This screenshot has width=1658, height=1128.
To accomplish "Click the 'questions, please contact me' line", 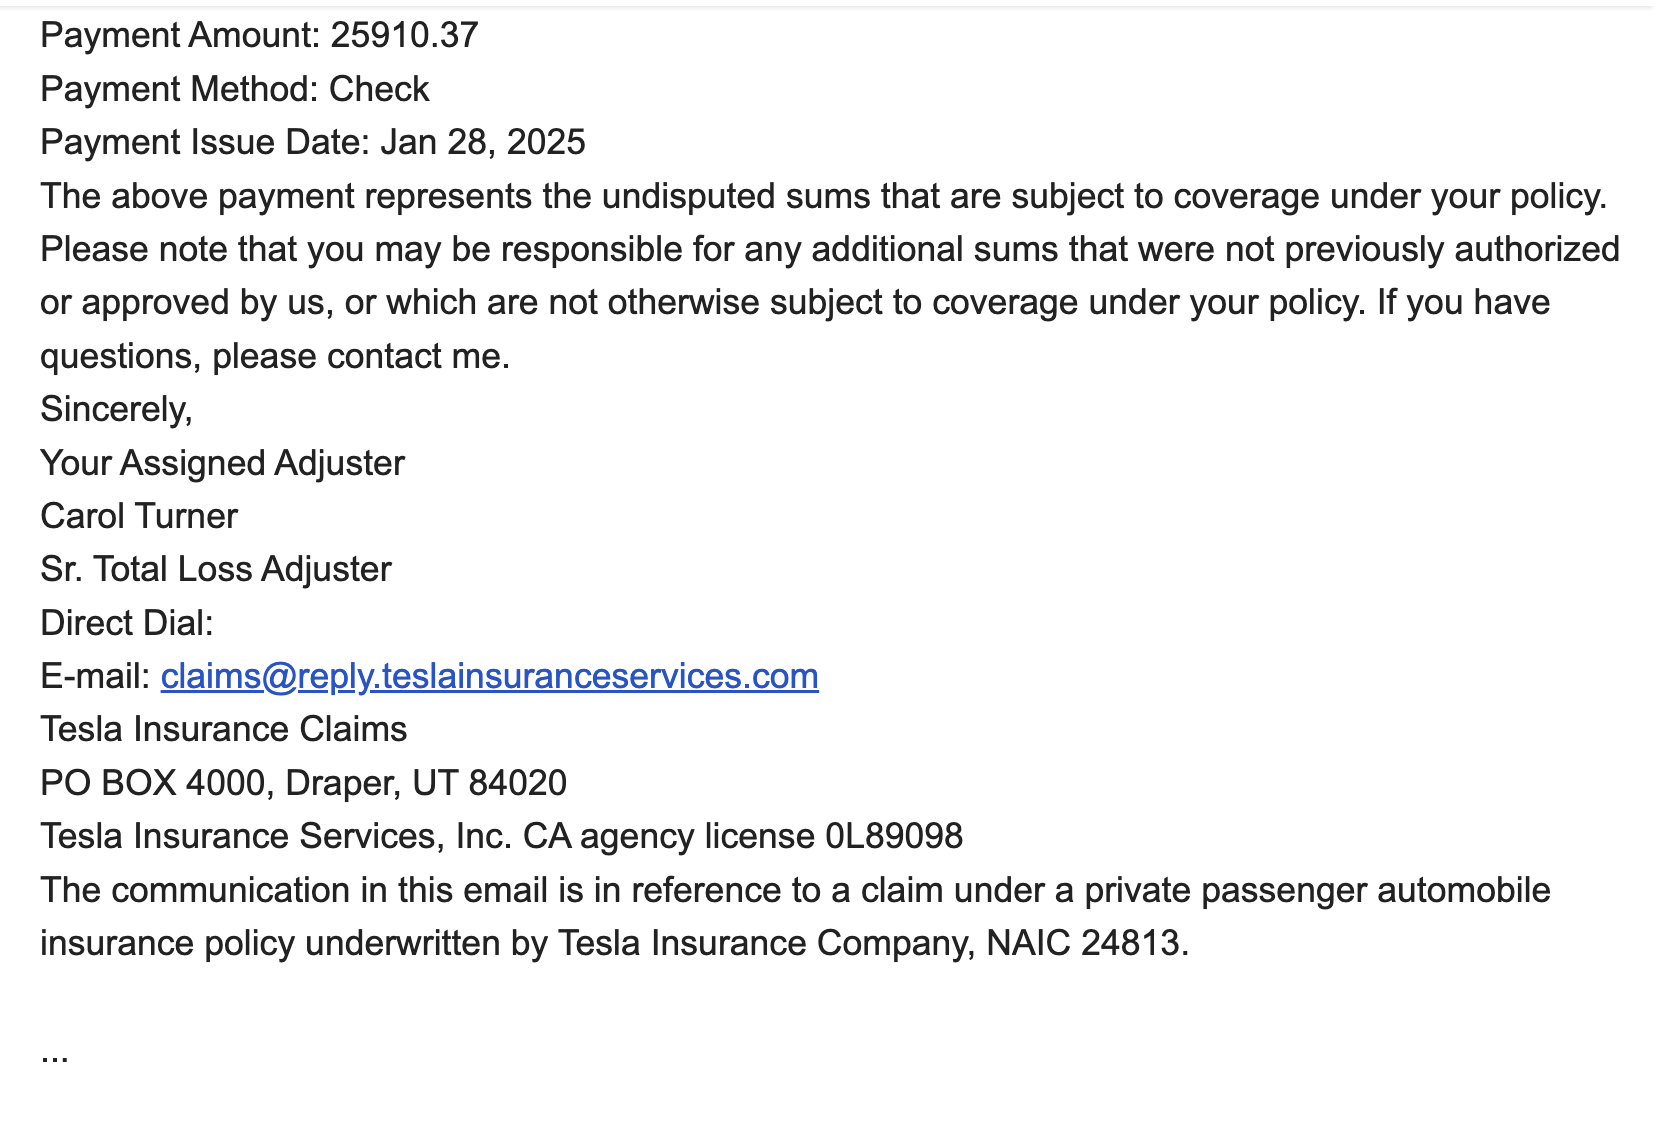I will click(x=275, y=357).
